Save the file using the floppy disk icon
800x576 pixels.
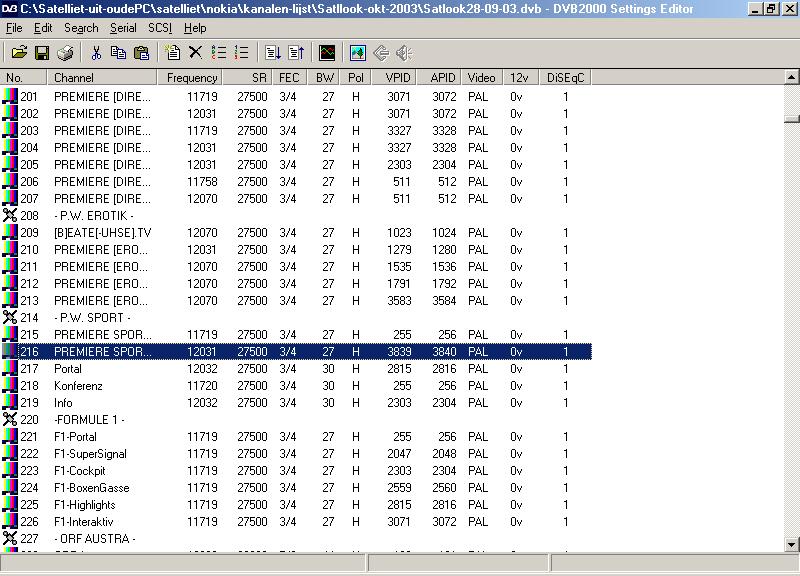click(42, 53)
